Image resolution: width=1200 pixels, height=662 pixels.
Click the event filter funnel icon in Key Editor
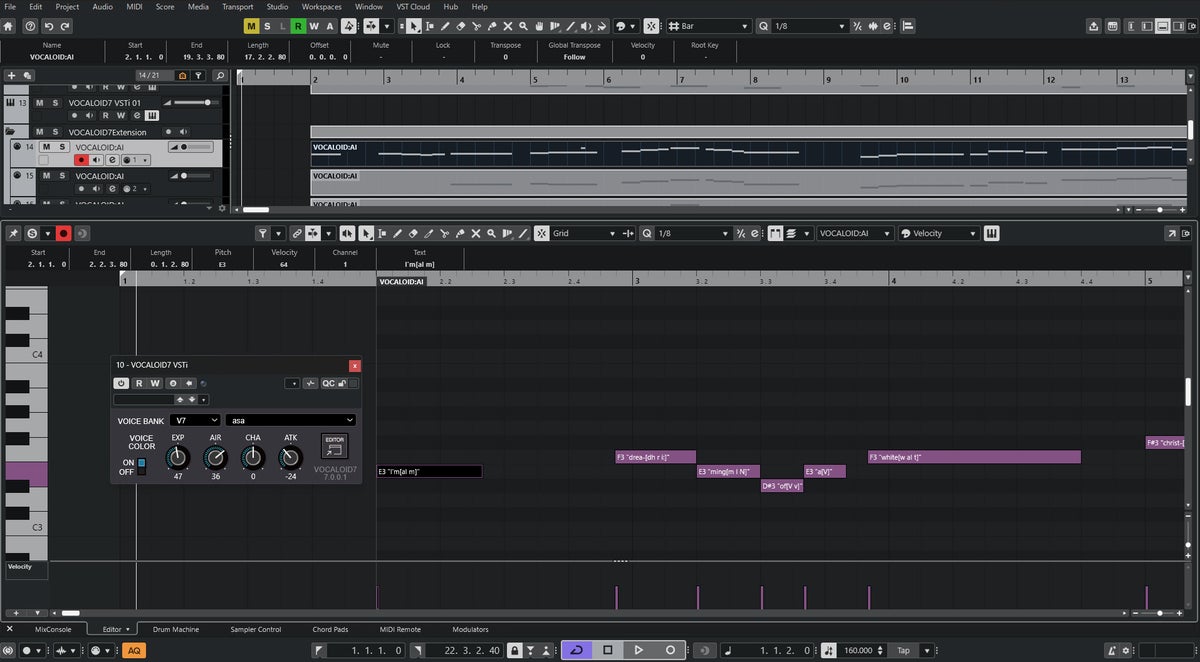click(262, 233)
